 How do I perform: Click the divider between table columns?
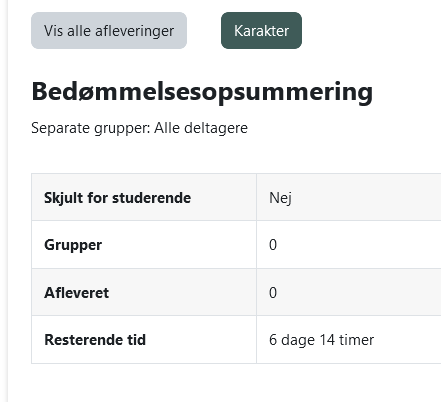(x=256, y=268)
